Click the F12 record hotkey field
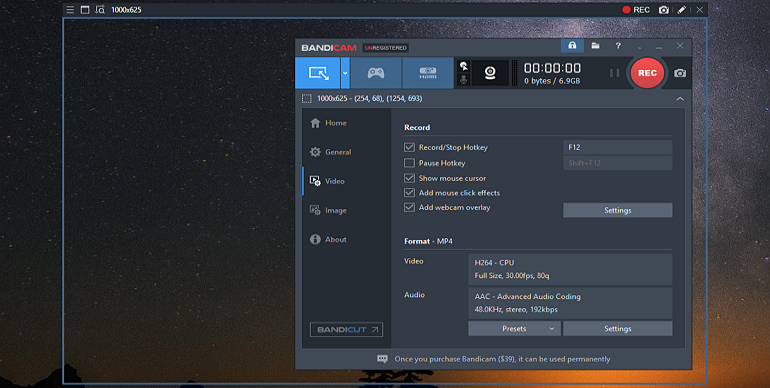The image size is (770, 388). (x=617, y=147)
